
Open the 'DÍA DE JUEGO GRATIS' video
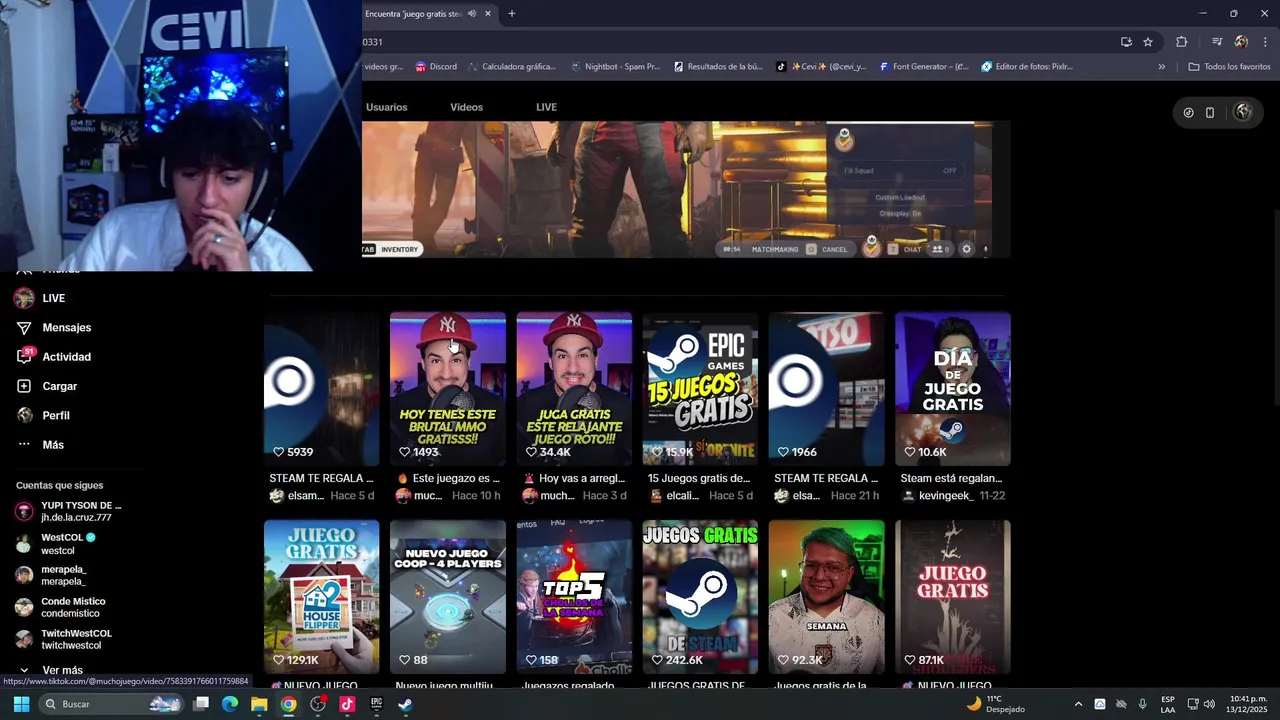point(953,389)
